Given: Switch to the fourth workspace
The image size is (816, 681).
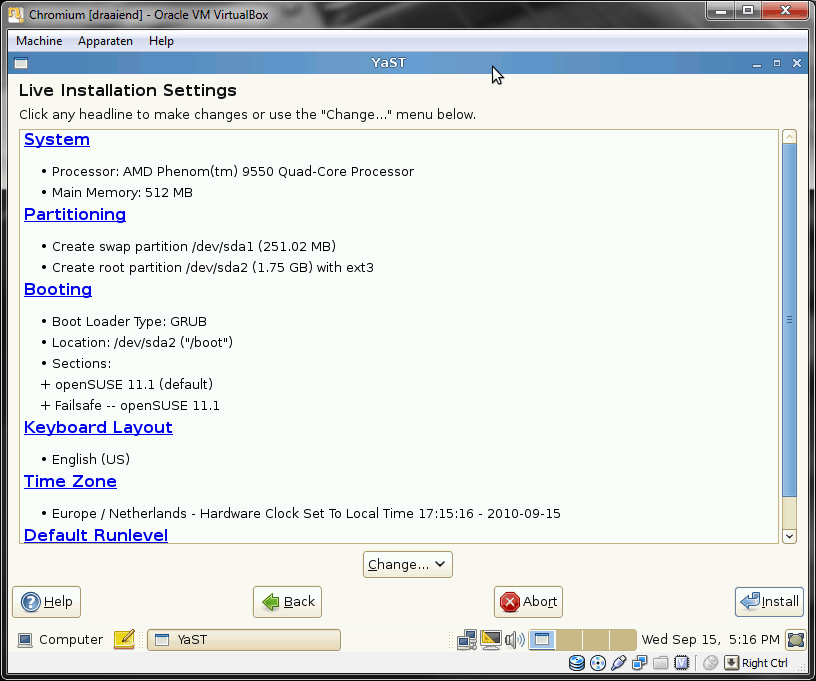Looking at the screenshot, I should click(623, 640).
